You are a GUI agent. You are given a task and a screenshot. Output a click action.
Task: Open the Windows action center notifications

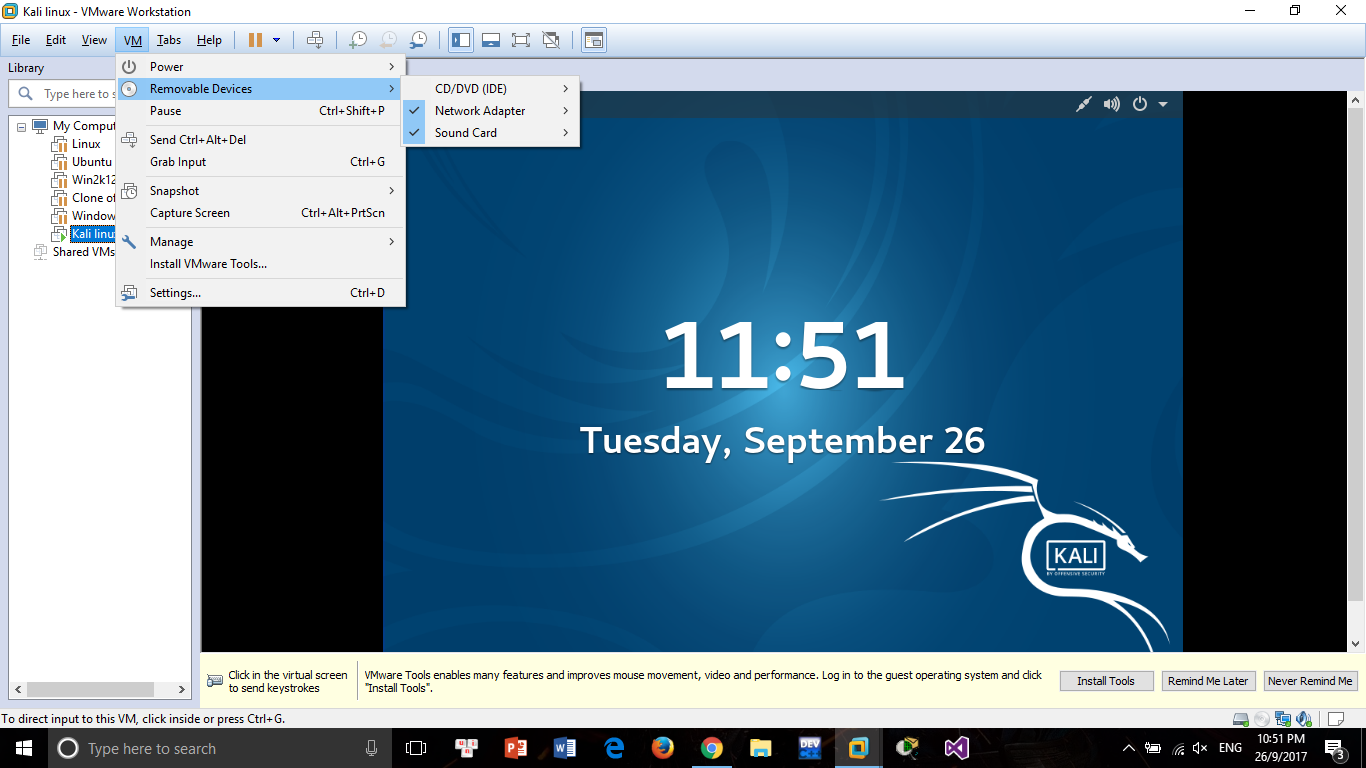point(1334,748)
